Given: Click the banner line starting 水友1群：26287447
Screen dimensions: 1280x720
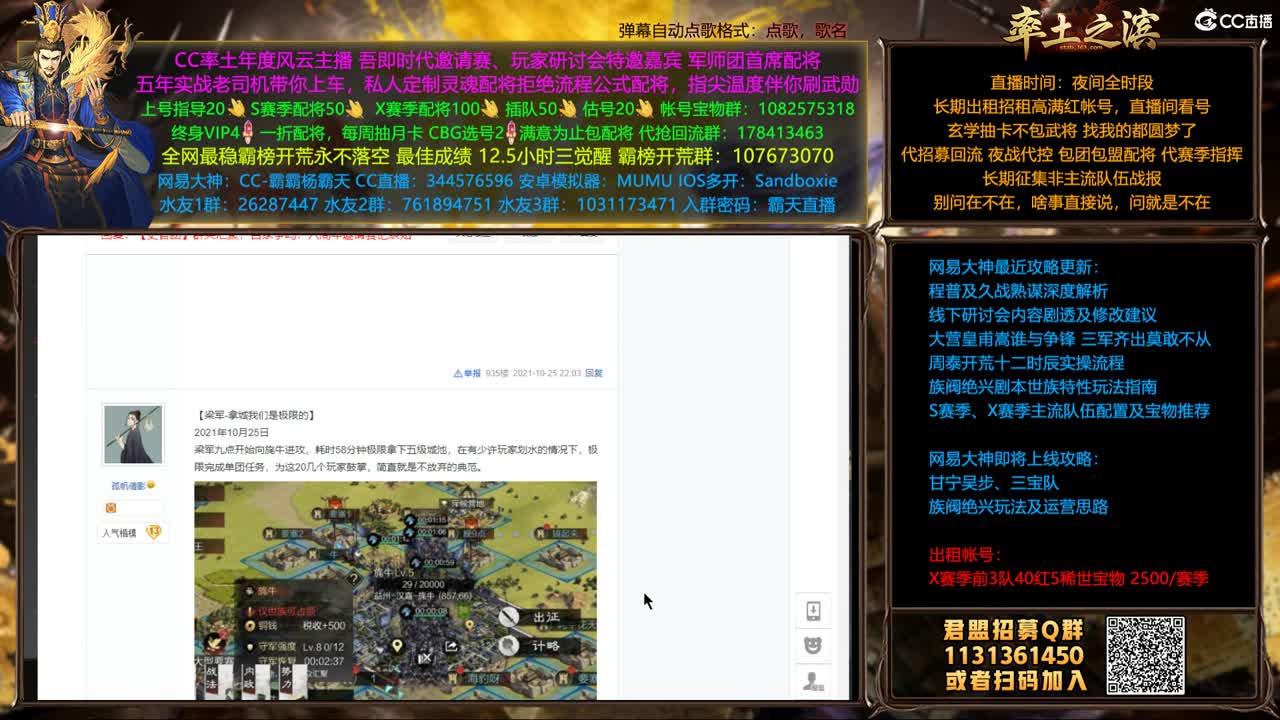Looking at the screenshot, I should coord(497,205).
